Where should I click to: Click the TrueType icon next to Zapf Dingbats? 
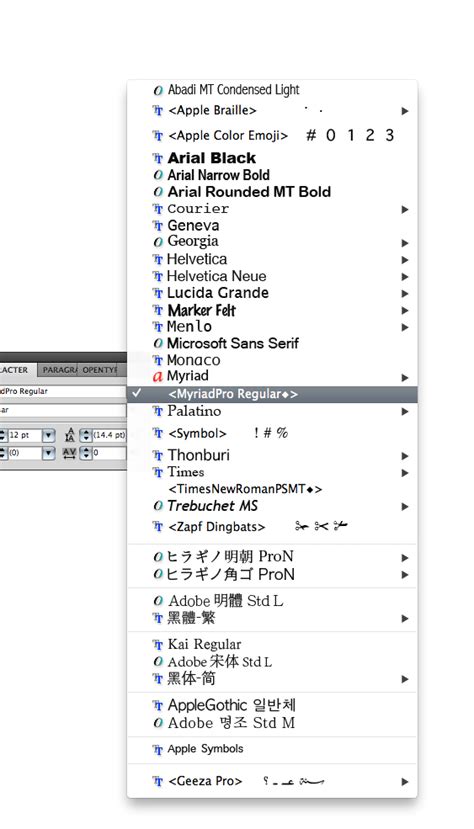coord(157,527)
